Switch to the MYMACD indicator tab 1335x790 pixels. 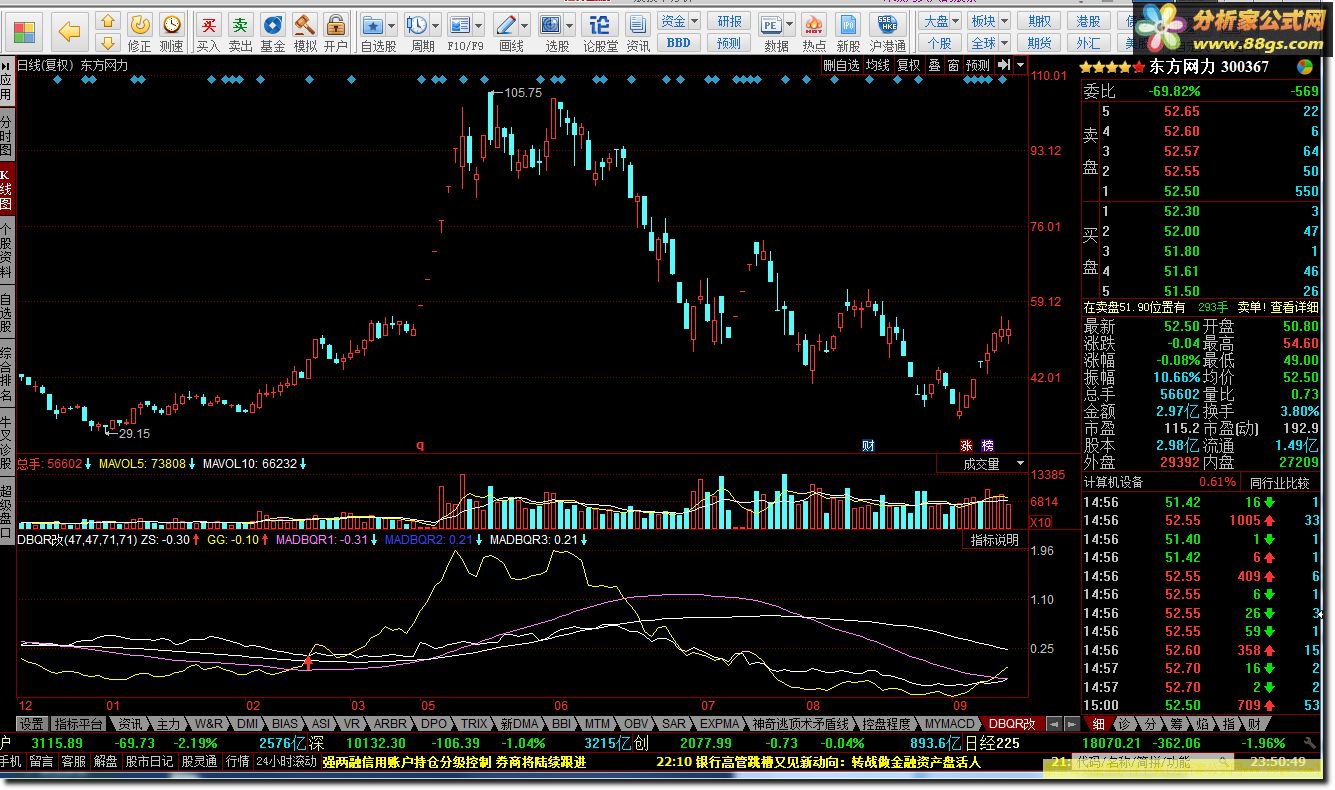[949, 723]
